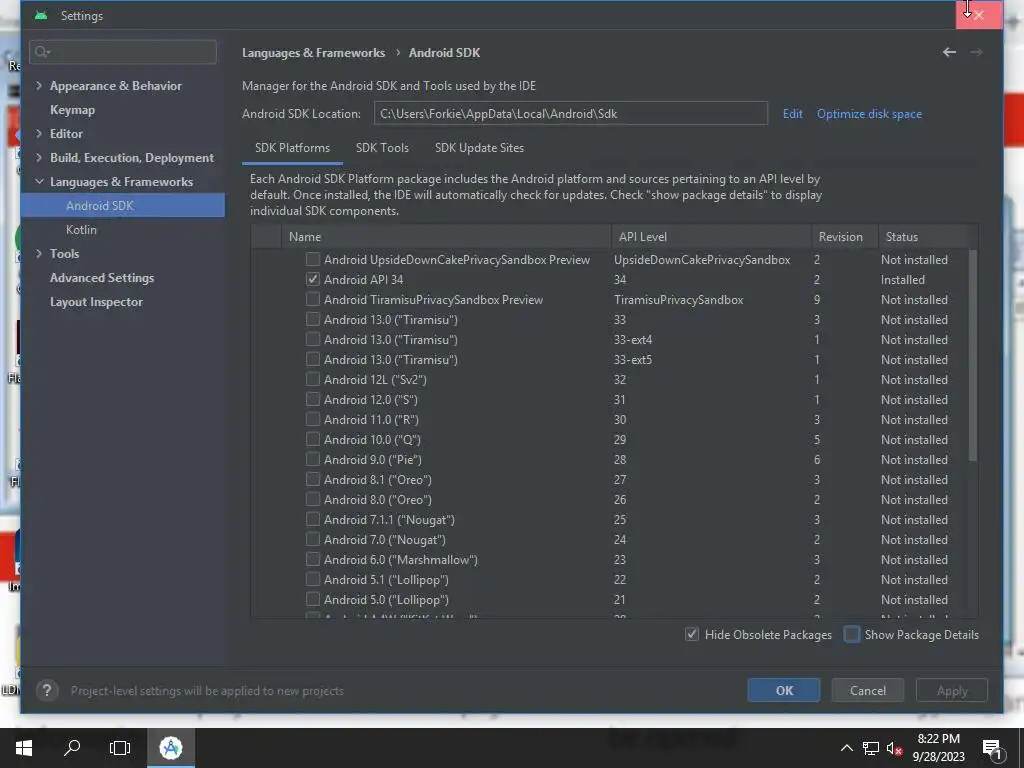Check Android 10.0 ("Q") checkbox
This screenshot has height=768, width=1024.
coord(313,440)
